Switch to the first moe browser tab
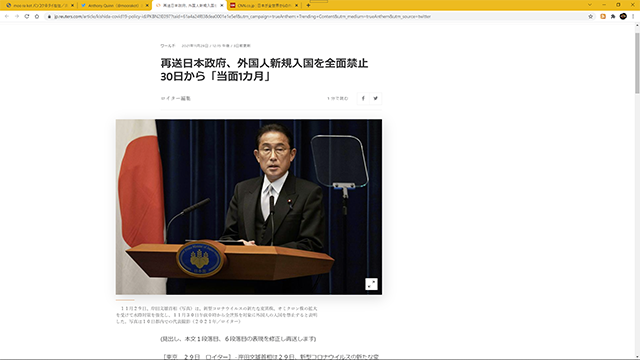This screenshot has width=640, height=360. (x=38, y=5)
